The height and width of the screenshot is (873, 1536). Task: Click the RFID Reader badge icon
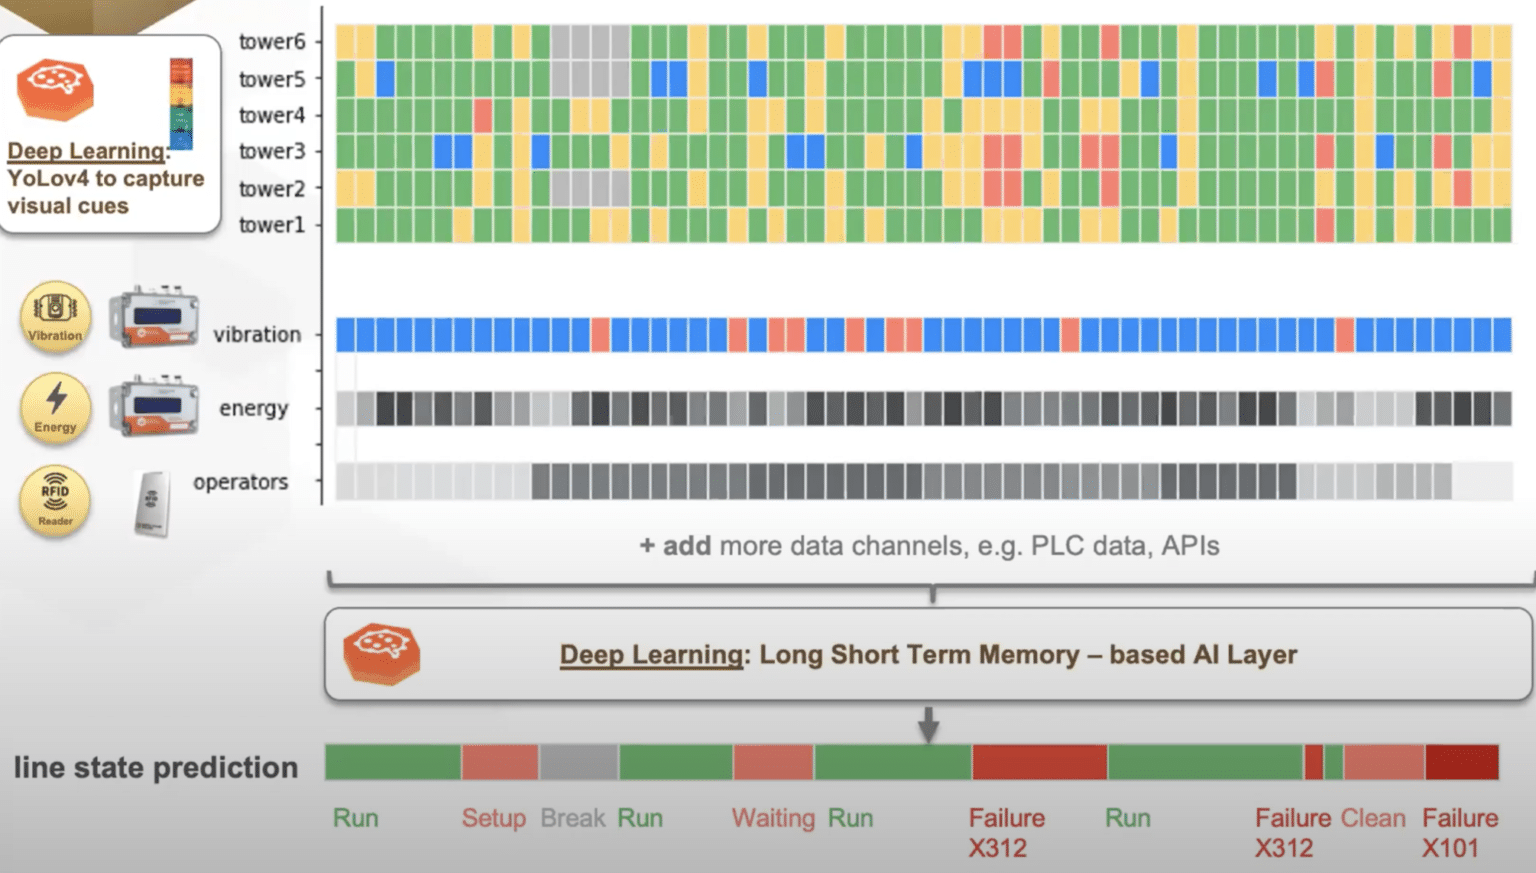click(x=55, y=500)
